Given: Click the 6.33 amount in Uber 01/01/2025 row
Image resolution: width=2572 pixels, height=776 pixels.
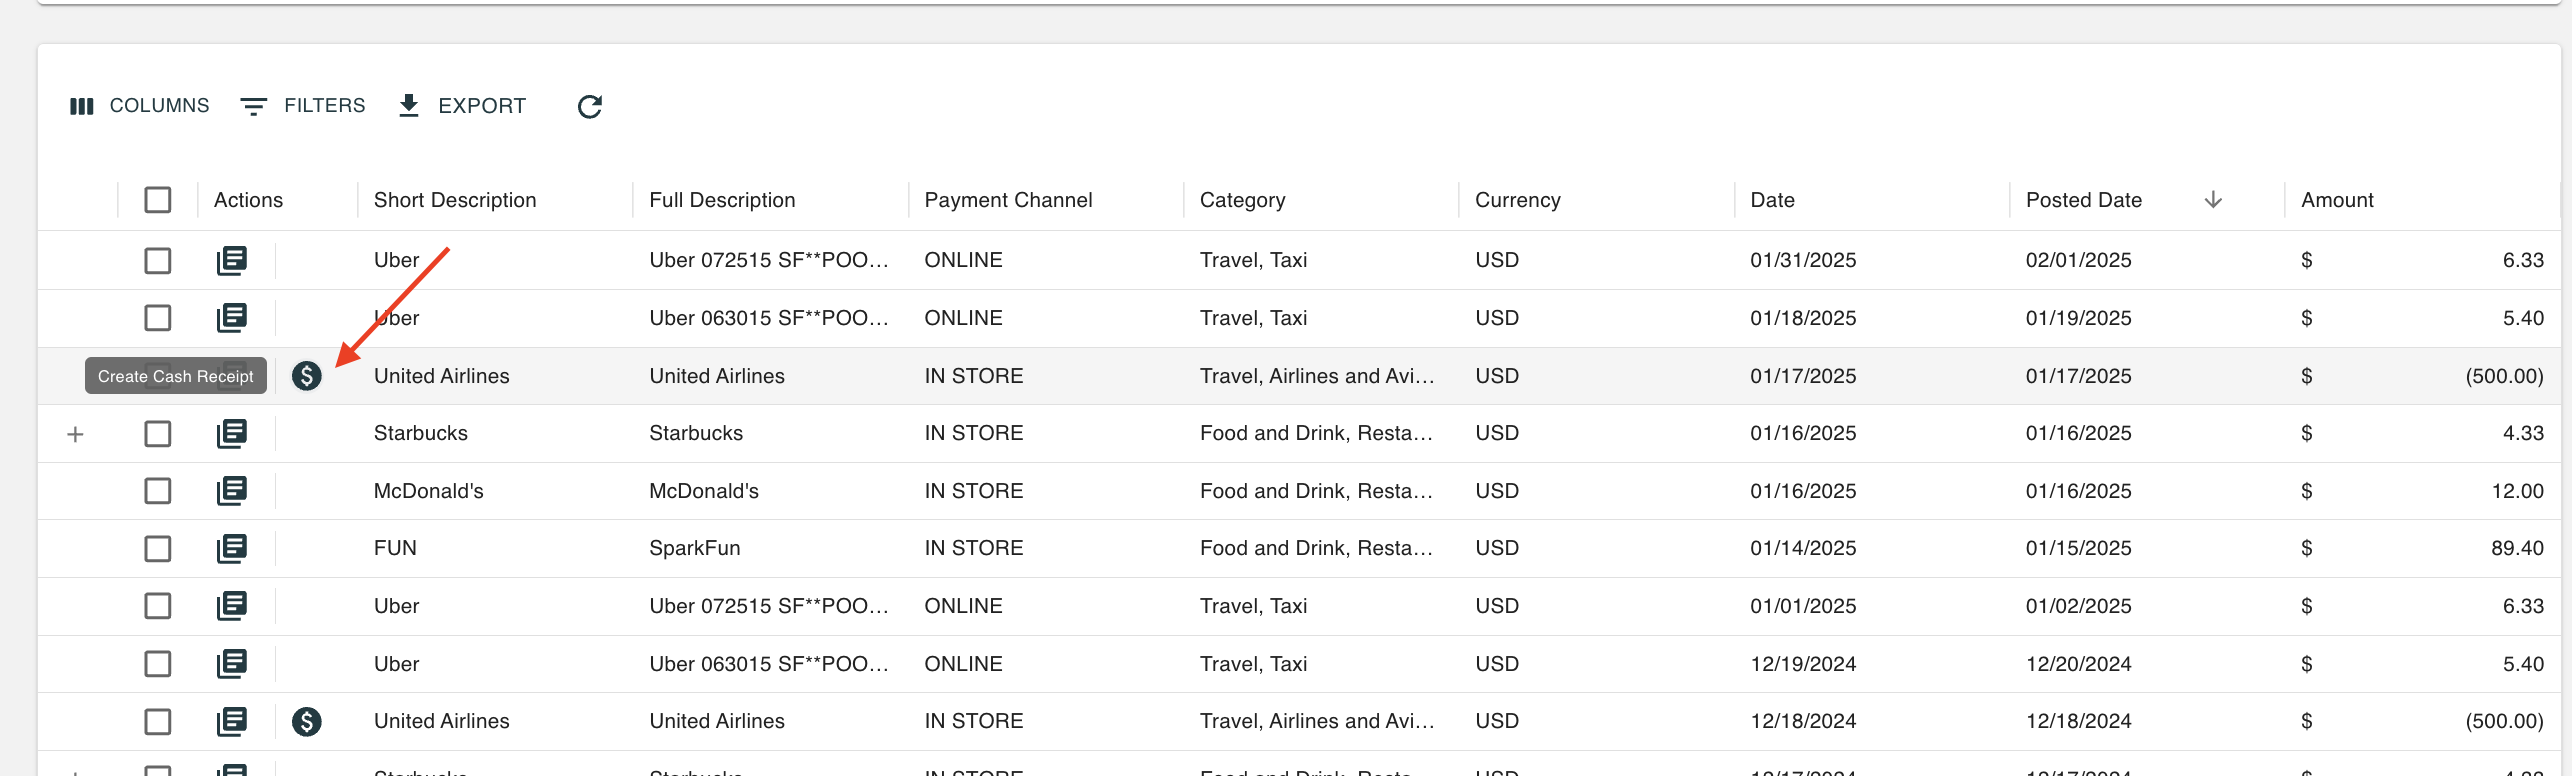Looking at the screenshot, I should (x=2523, y=606).
